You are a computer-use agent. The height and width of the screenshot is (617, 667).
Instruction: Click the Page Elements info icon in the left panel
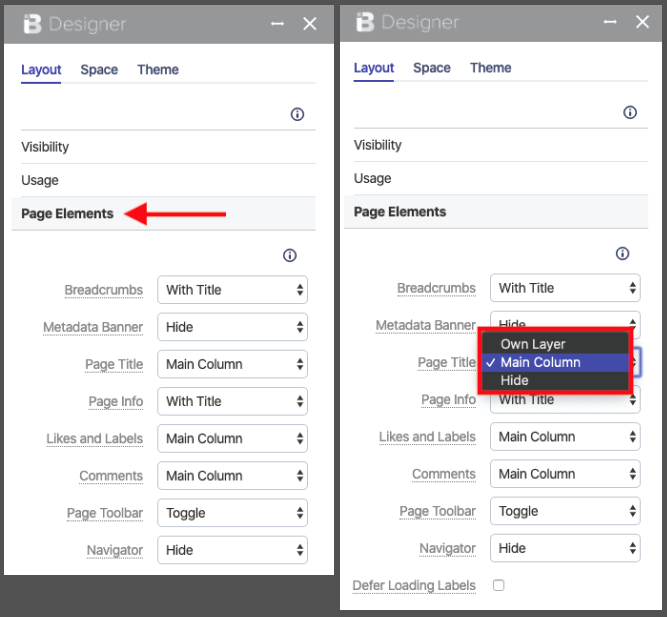pos(290,255)
